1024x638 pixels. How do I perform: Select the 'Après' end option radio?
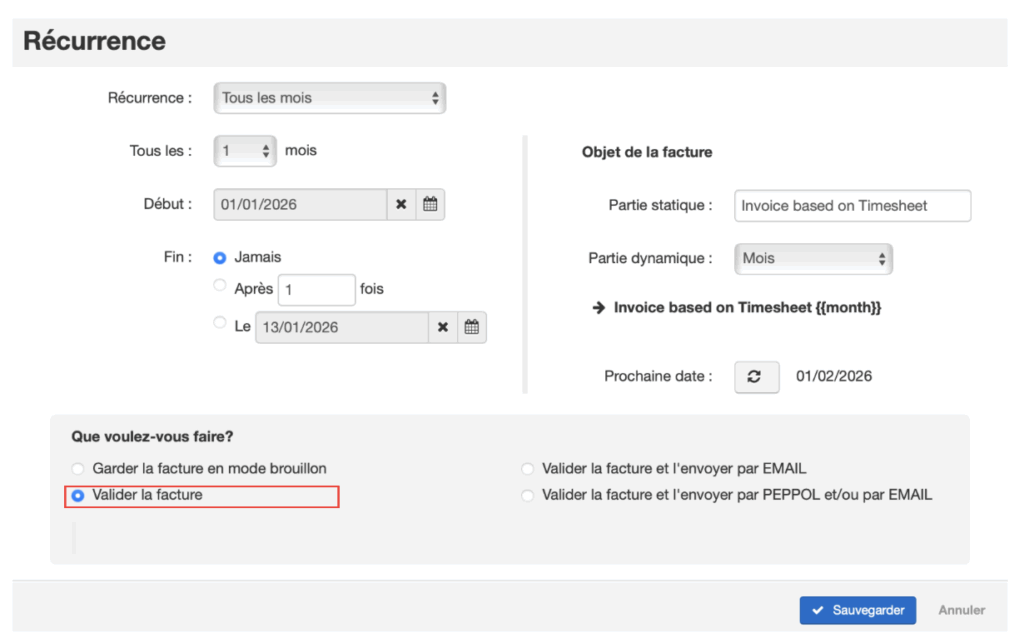220,286
